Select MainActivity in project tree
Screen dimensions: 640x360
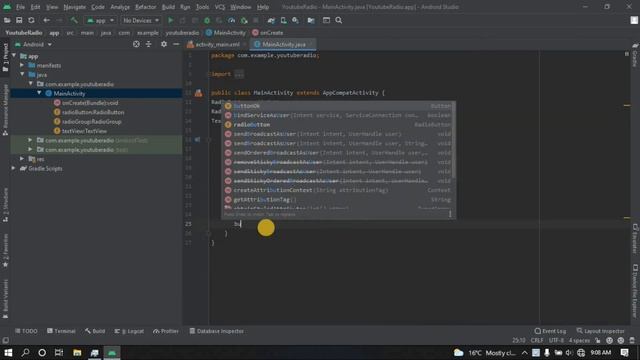click(69, 93)
